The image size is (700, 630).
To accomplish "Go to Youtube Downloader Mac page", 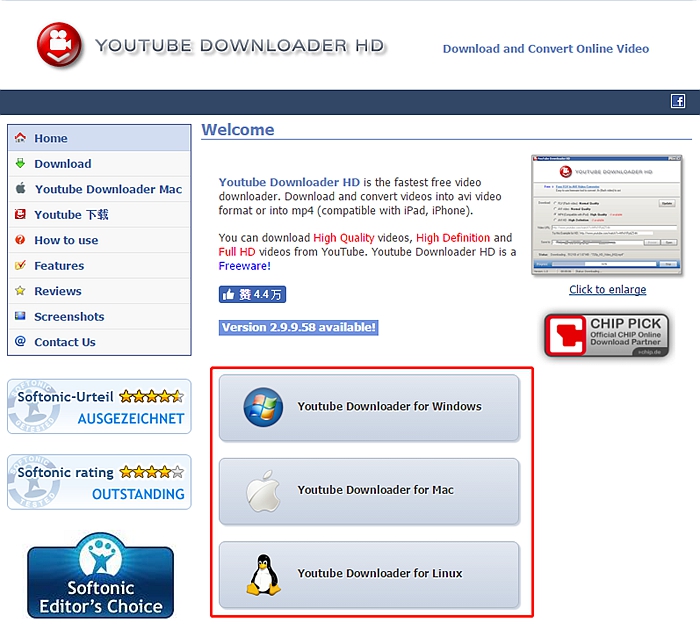I will [x=99, y=189].
